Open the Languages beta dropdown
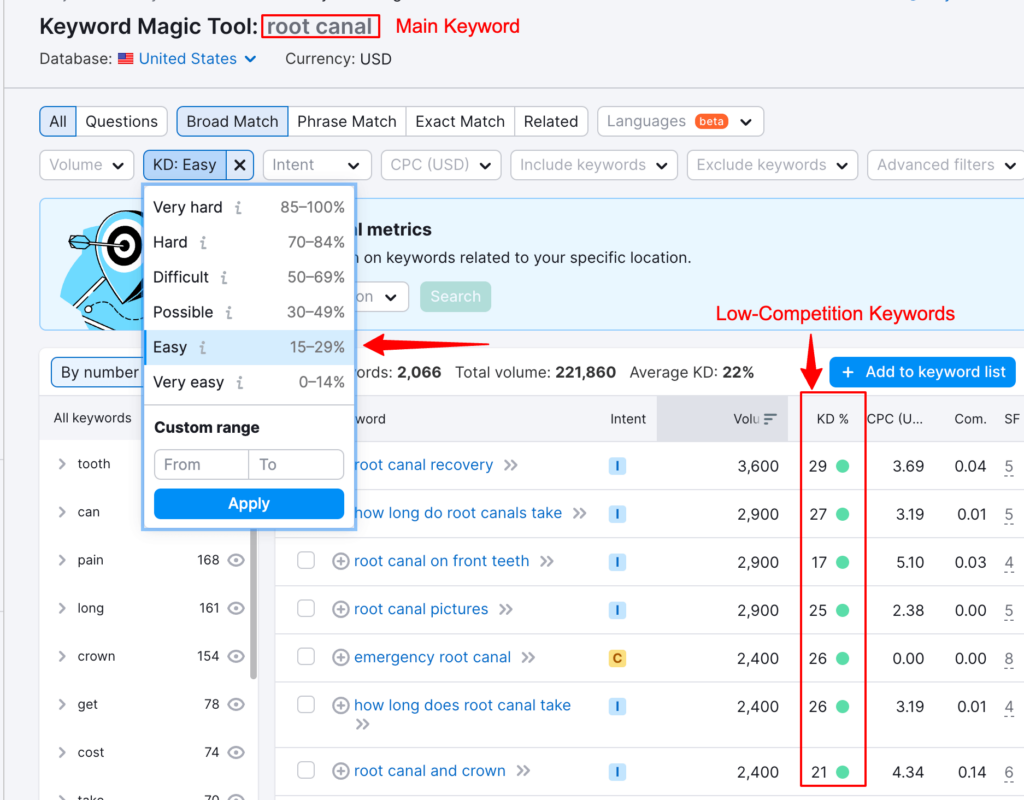The width and height of the screenshot is (1024, 800). (x=680, y=121)
